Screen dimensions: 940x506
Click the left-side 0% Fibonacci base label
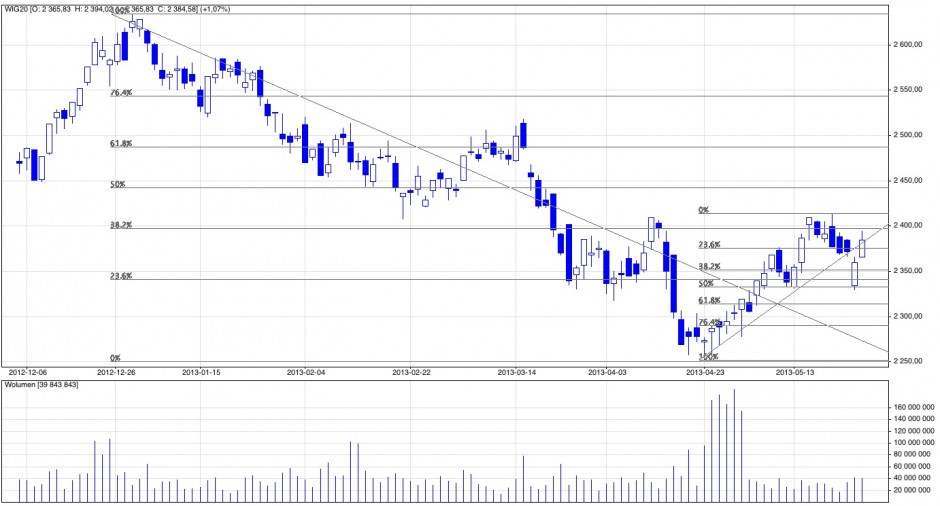tap(115, 357)
